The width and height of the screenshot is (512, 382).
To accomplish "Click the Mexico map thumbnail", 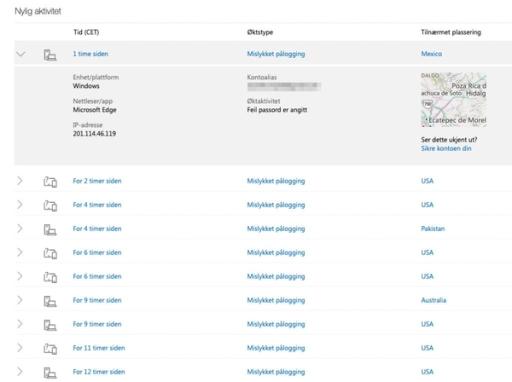I will click(454, 100).
